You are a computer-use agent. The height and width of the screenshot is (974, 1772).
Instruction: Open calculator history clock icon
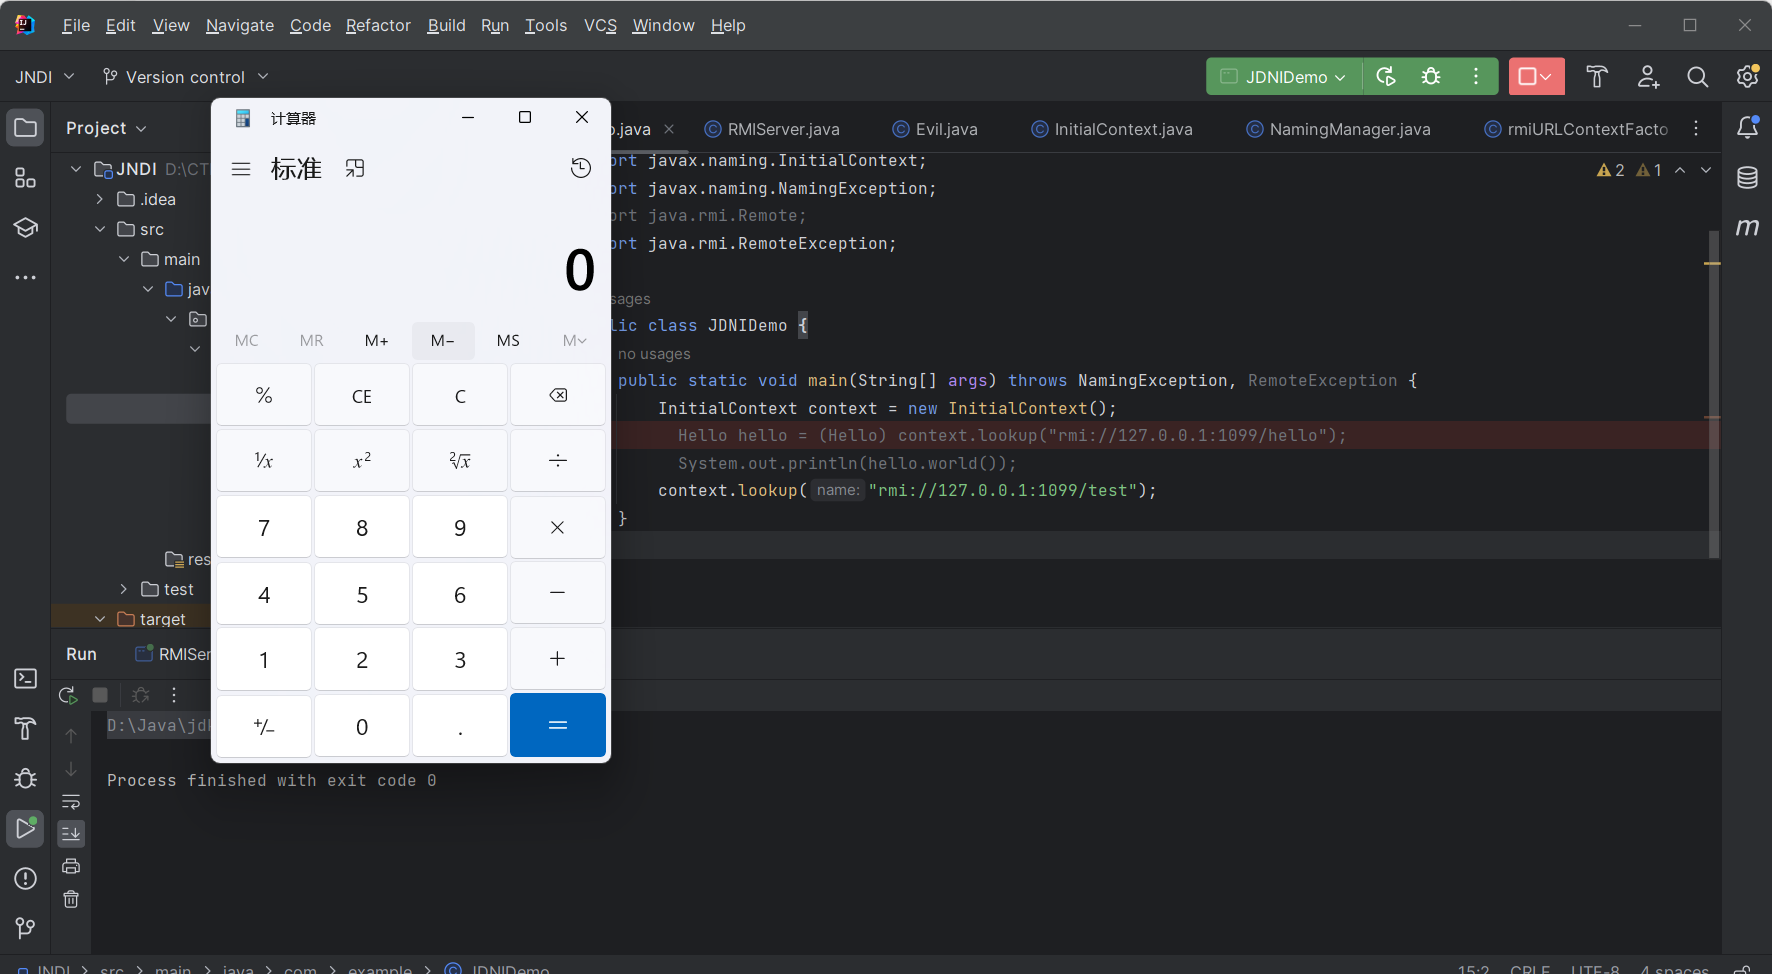581,168
